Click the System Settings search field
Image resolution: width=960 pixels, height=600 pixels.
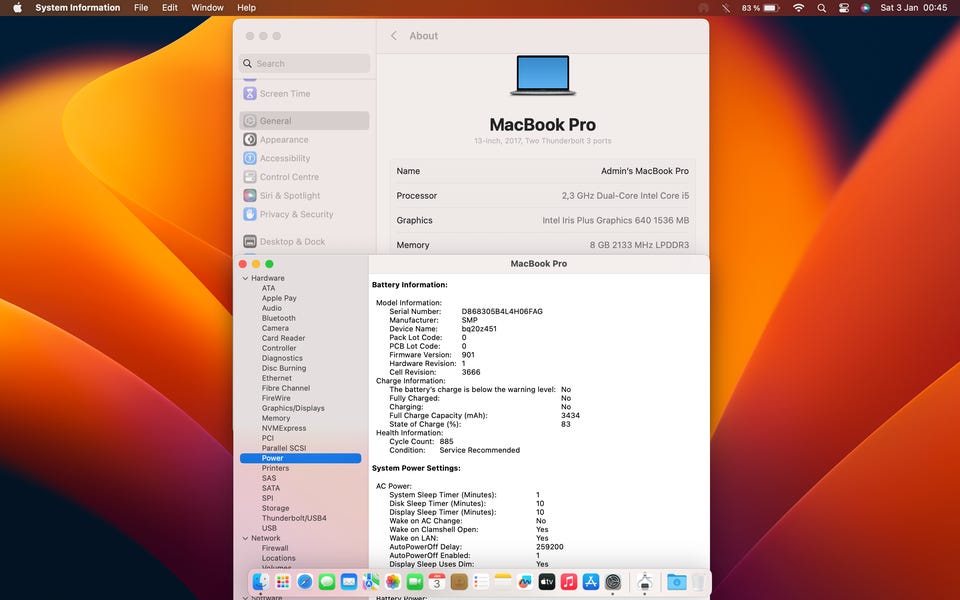point(305,64)
